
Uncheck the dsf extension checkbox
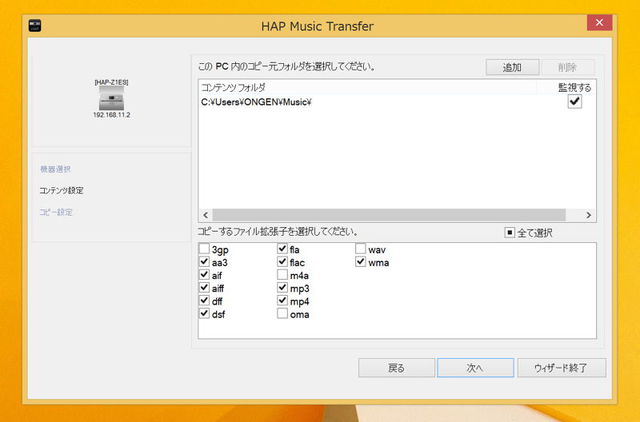tap(204, 314)
